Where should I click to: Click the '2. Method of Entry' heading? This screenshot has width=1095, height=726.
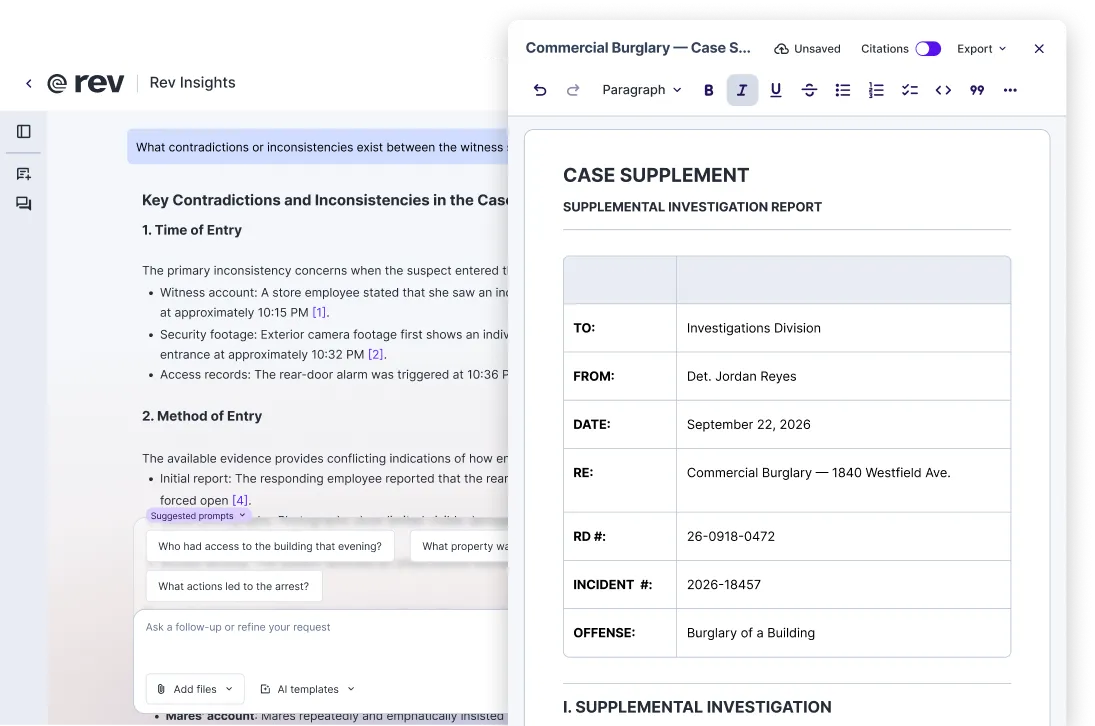pos(202,416)
